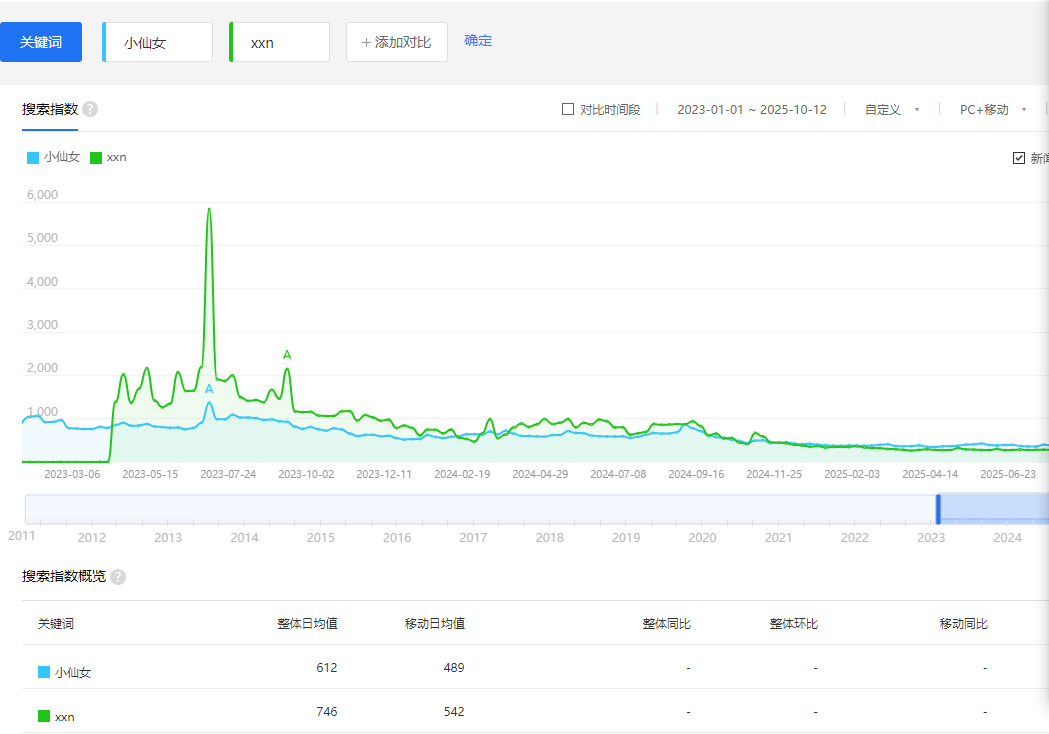Viewport: 1049px width, 734px height.
Task: Click the xxn keyword input field
Action: pyautogui.click(x=281, y=43)
